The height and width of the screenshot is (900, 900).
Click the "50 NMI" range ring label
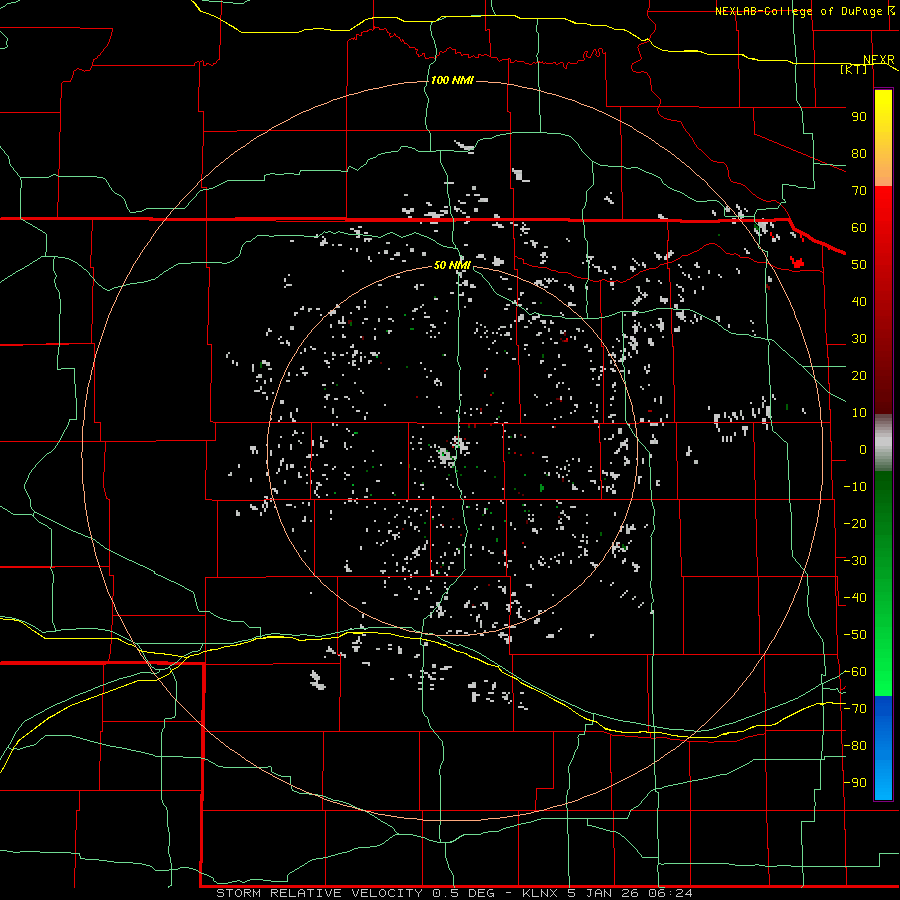point(452,265)
